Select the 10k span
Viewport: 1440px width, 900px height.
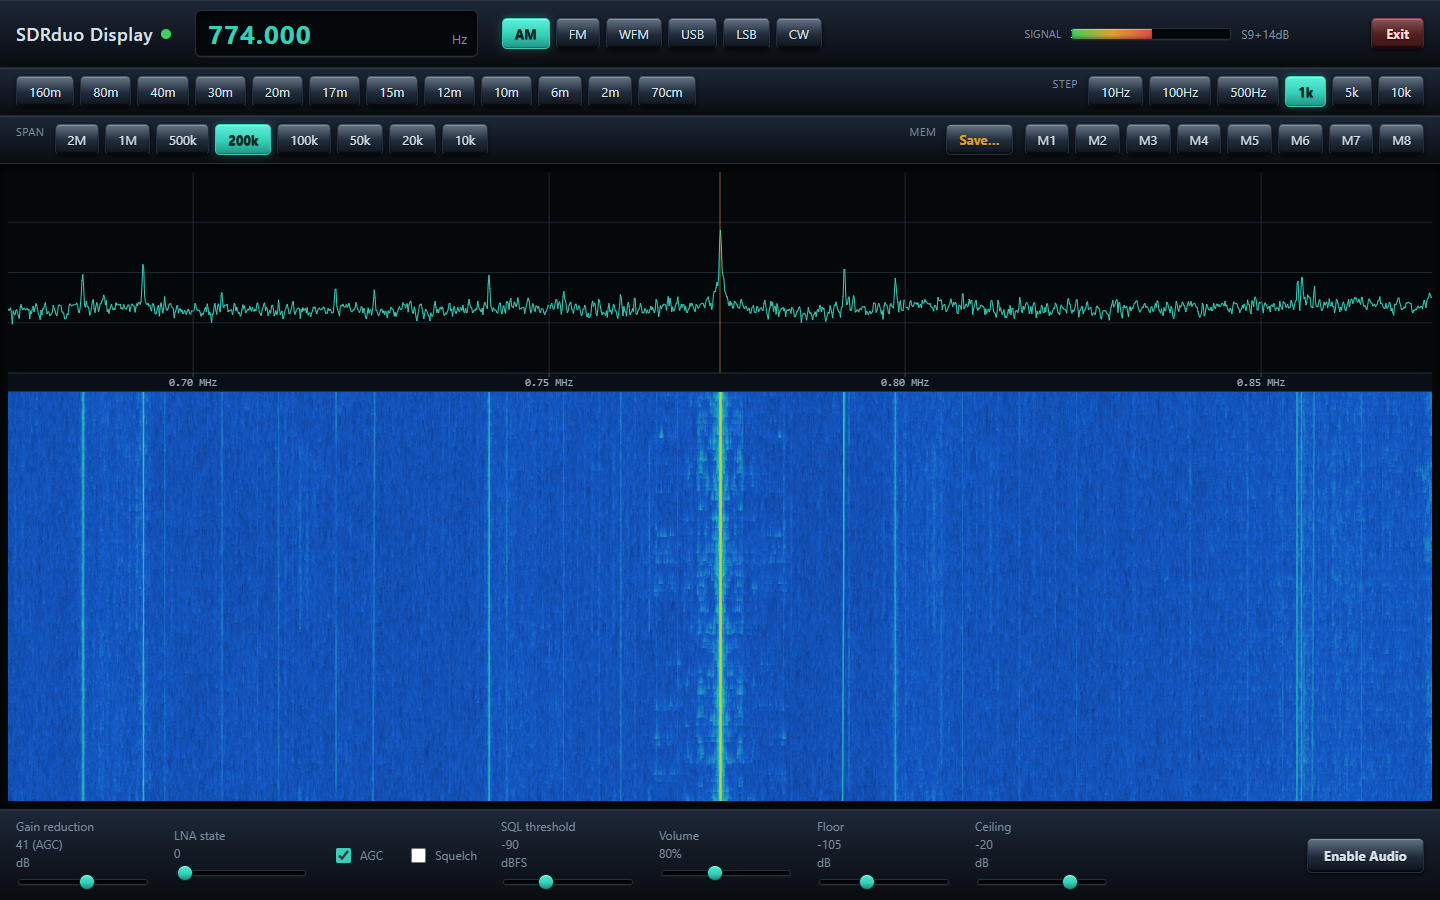[x=465, y=140]
